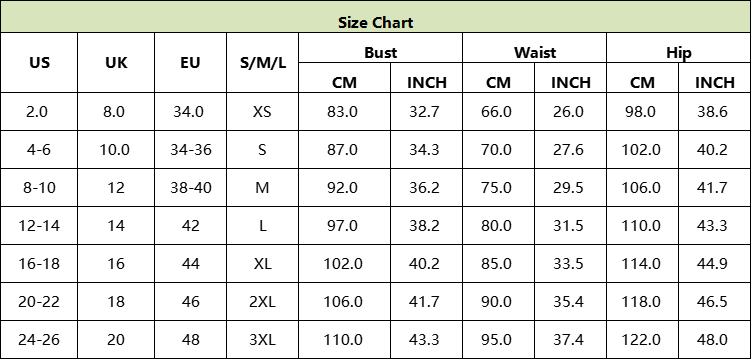Select the EU 34-36 cell
The width and height of the screenshot is (752, 360).
[x=190, y=150]
